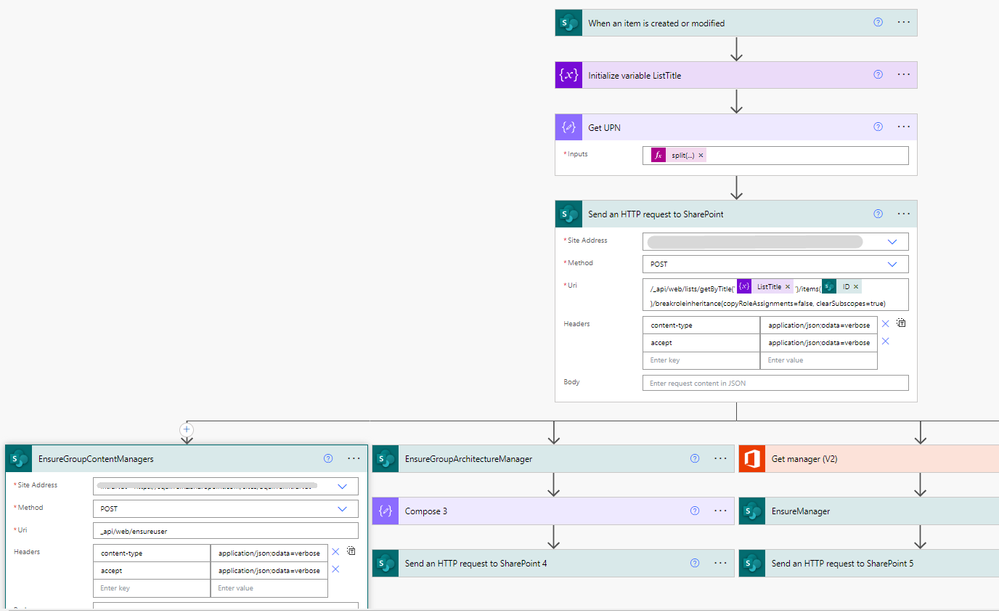Image resolution: width=999 pixels, height=611 pixels.
Task: Open help for 'Initialize variable ListTitle'
Action: click(878, 75)
